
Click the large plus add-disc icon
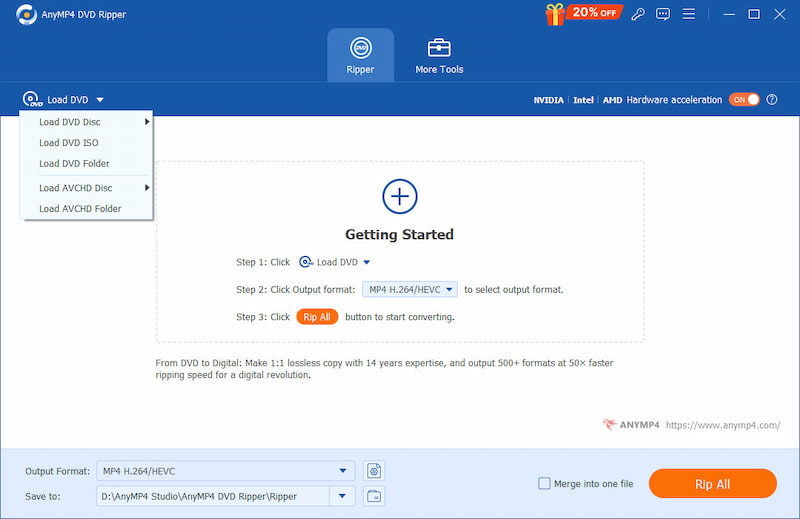399,196
